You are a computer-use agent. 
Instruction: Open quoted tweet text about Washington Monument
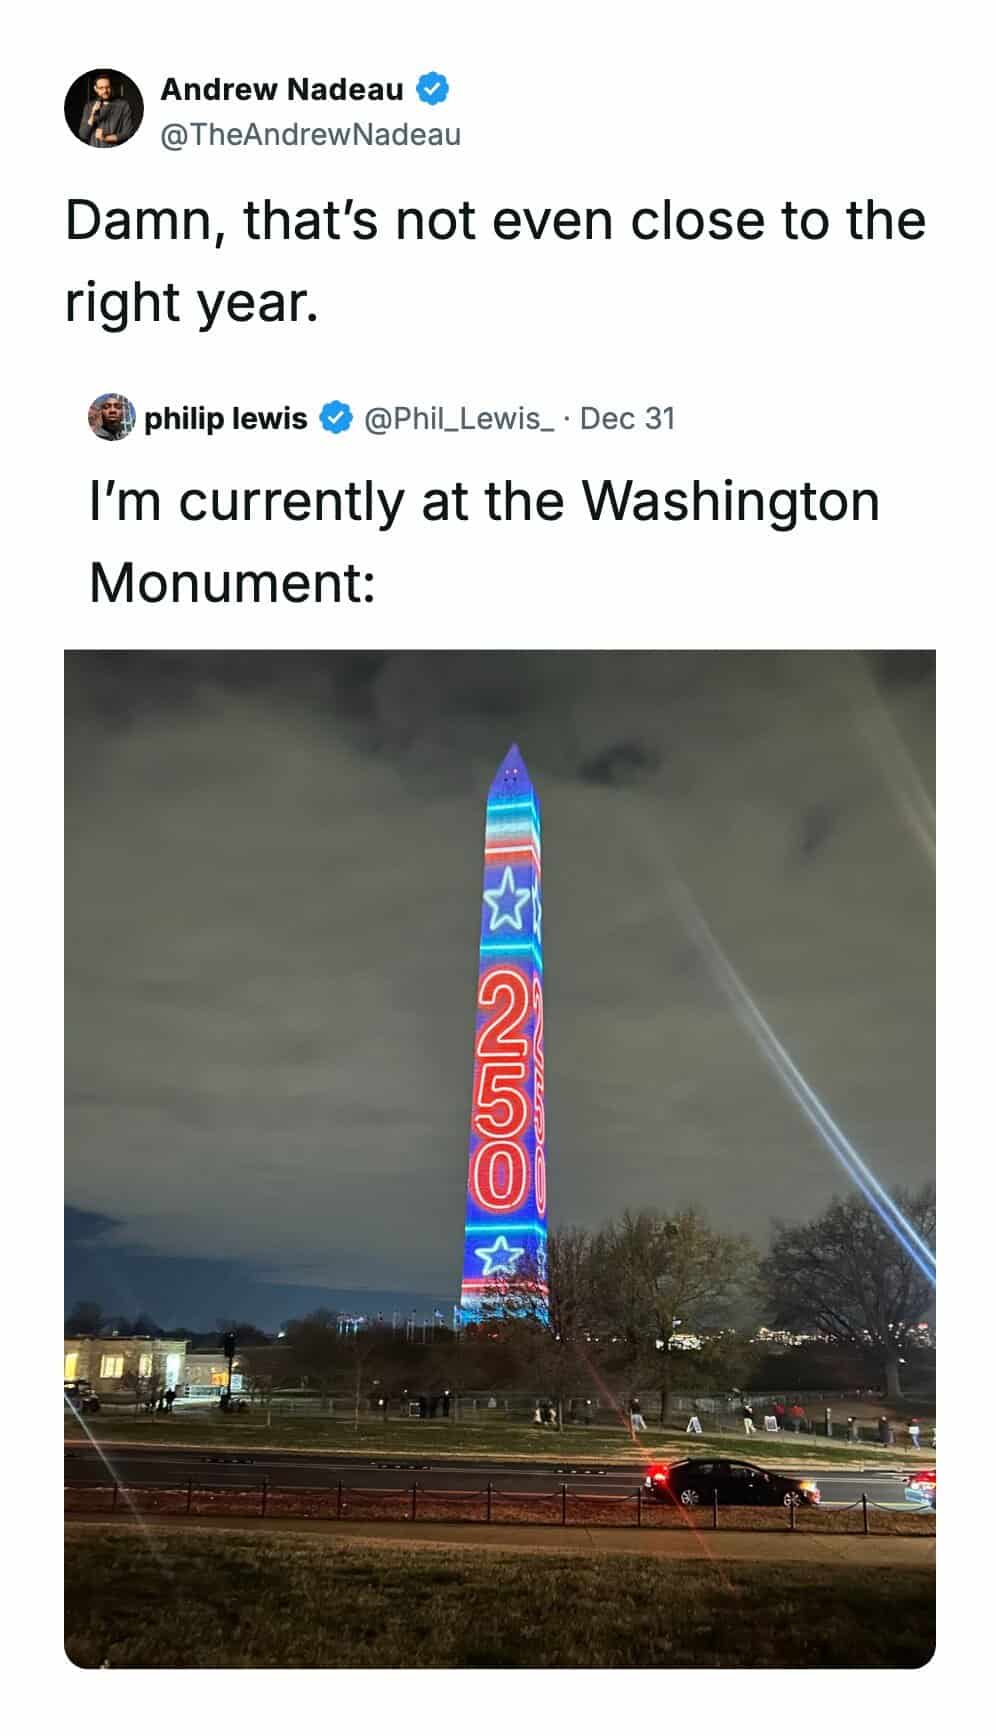484,541
